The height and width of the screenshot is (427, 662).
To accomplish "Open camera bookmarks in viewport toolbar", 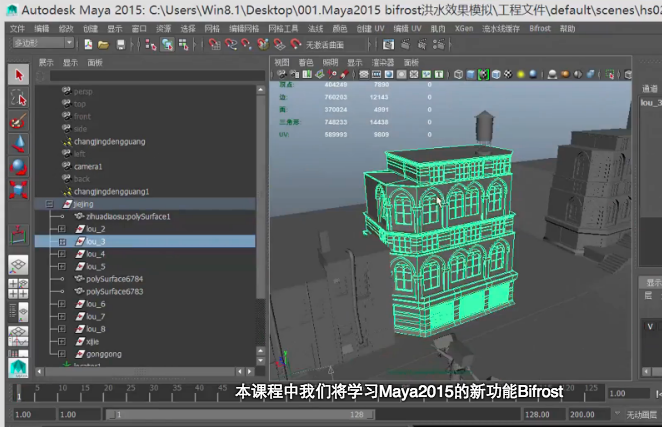I will click(307, 74).
